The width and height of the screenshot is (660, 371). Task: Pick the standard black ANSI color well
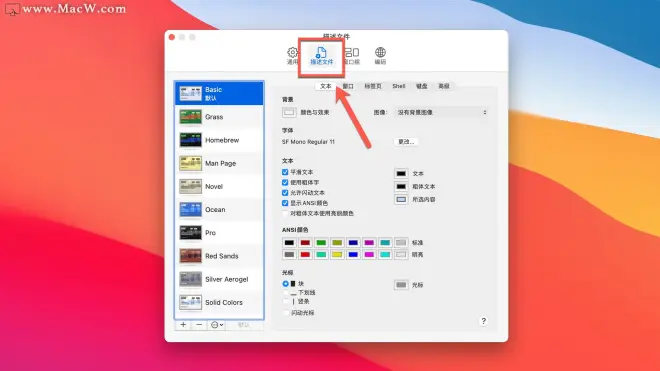click(289, 243)
